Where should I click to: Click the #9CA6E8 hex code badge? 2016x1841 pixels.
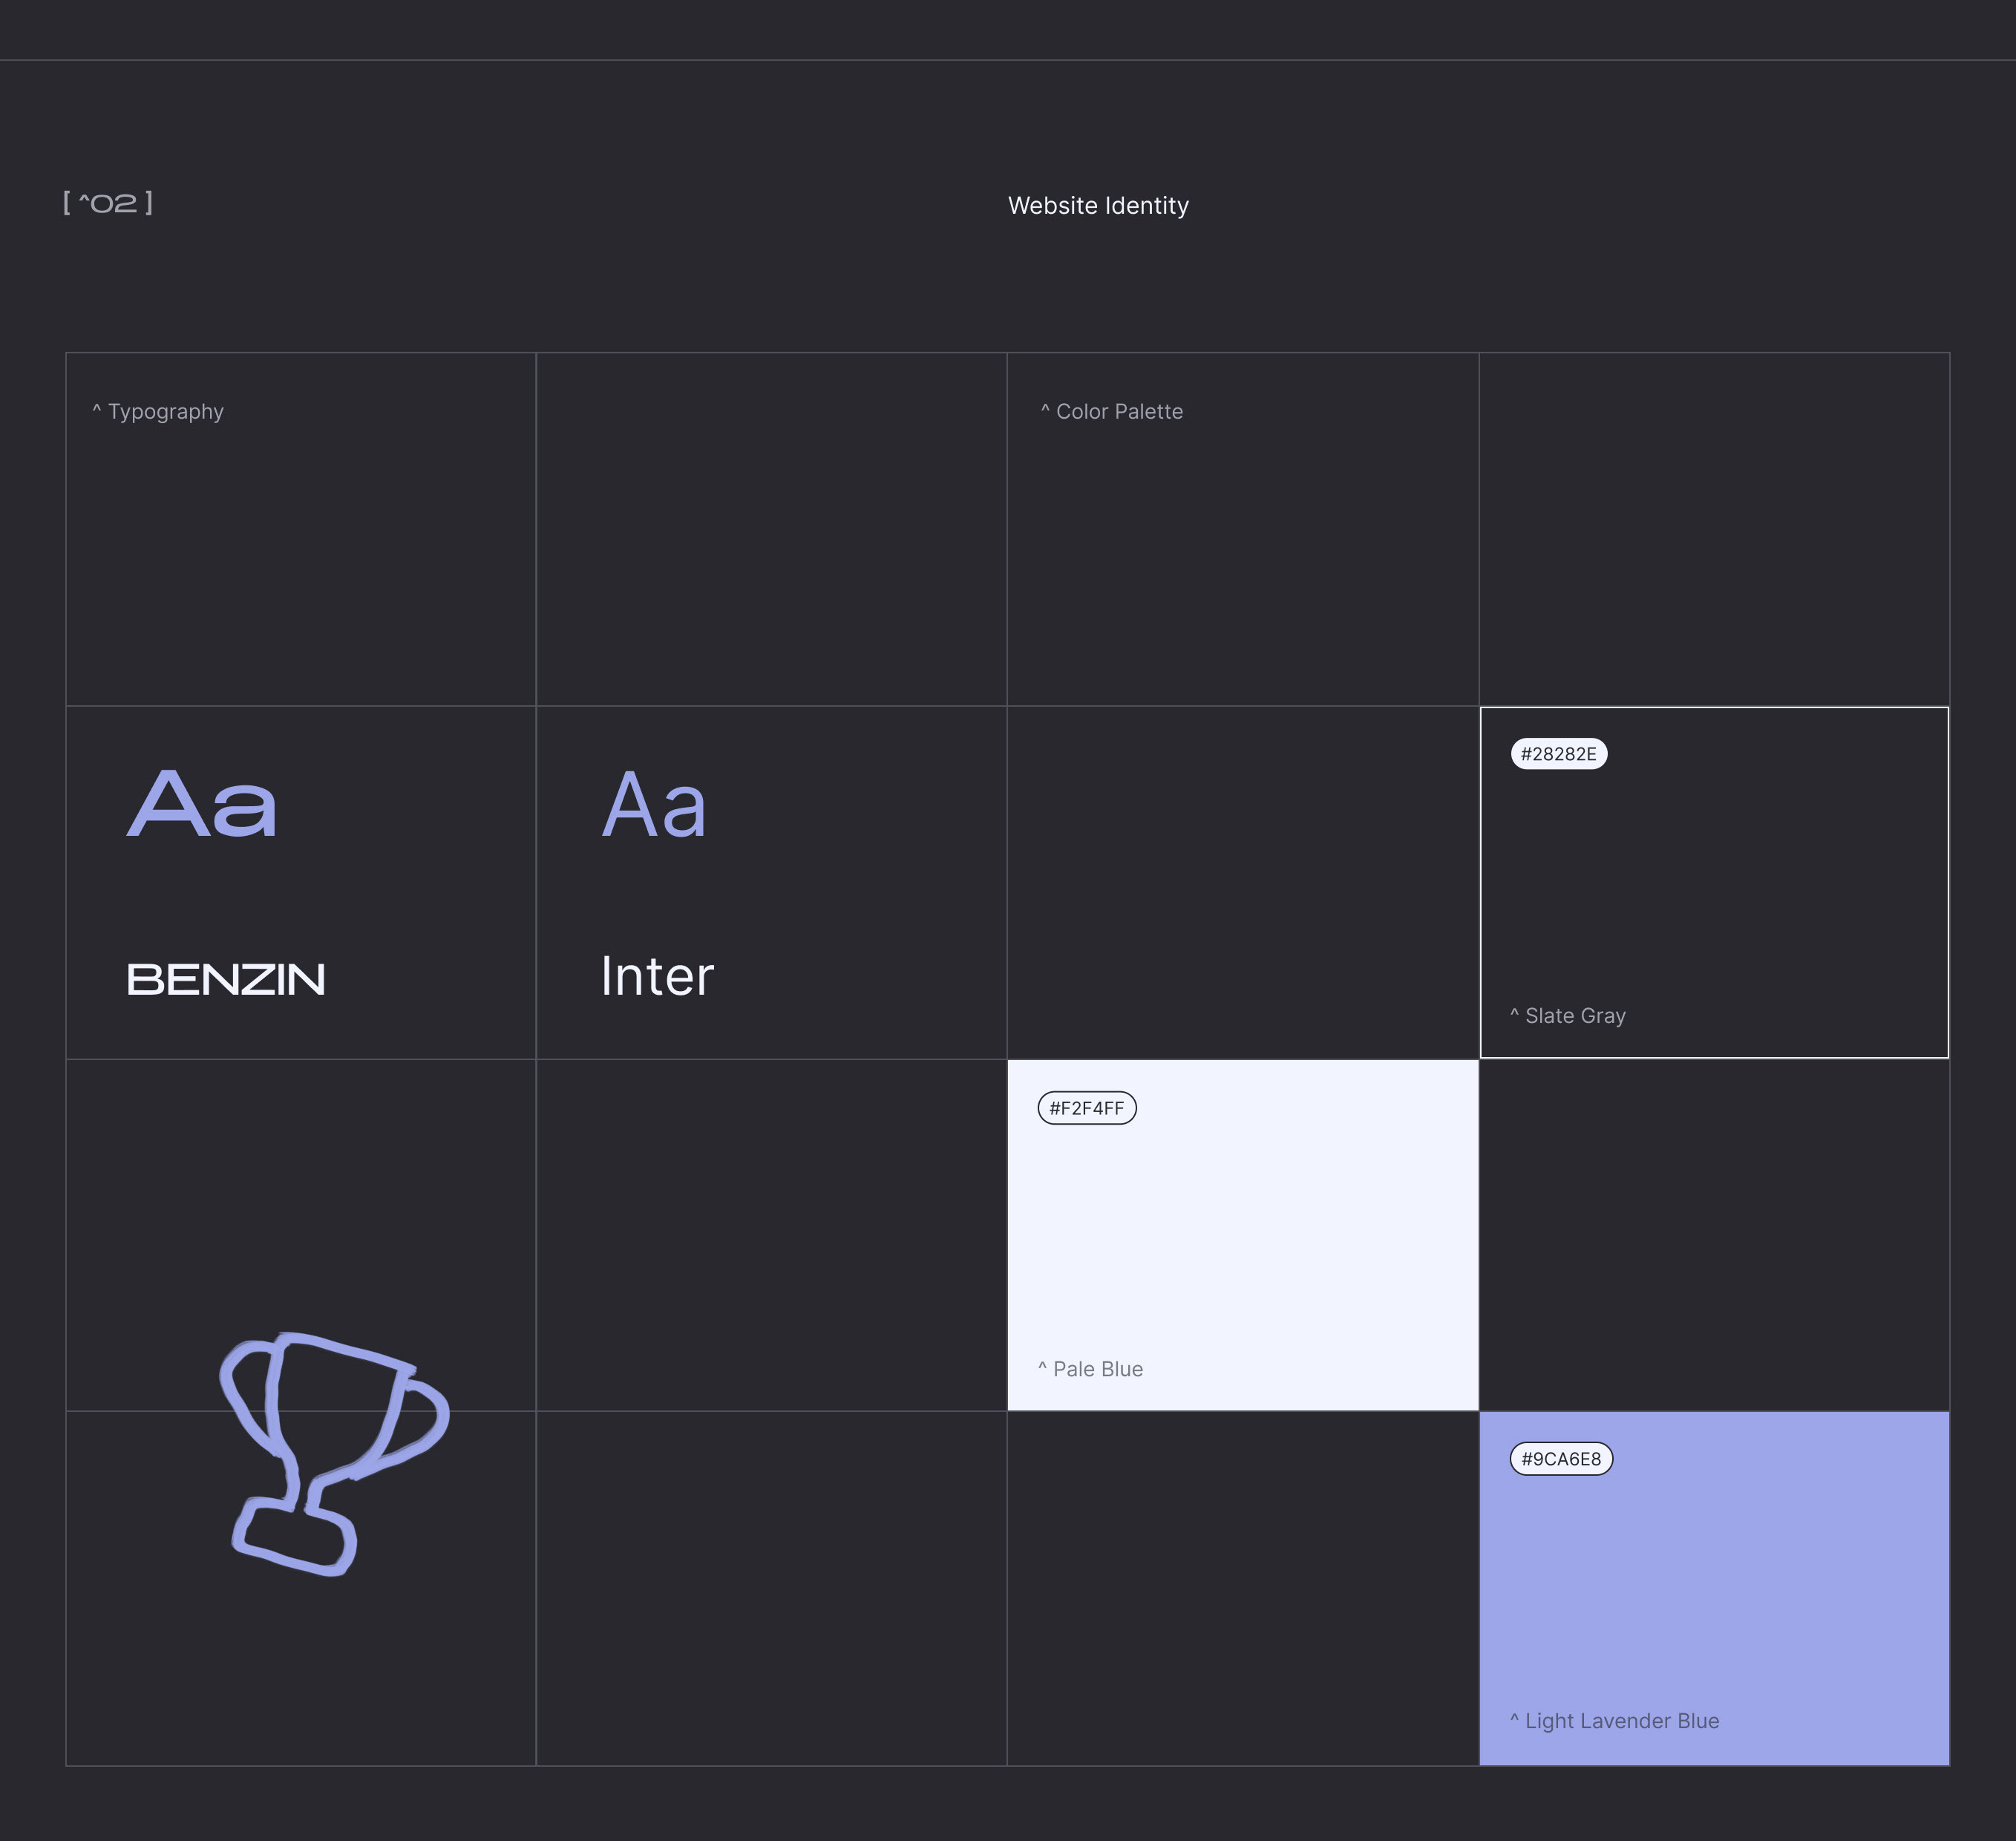(1560, 1459)
